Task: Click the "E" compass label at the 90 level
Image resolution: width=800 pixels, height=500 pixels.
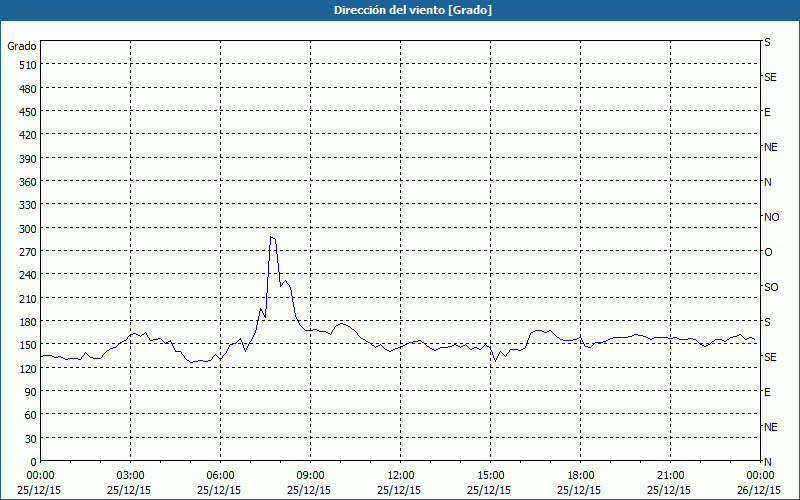Action: click(x=767, y=392)
